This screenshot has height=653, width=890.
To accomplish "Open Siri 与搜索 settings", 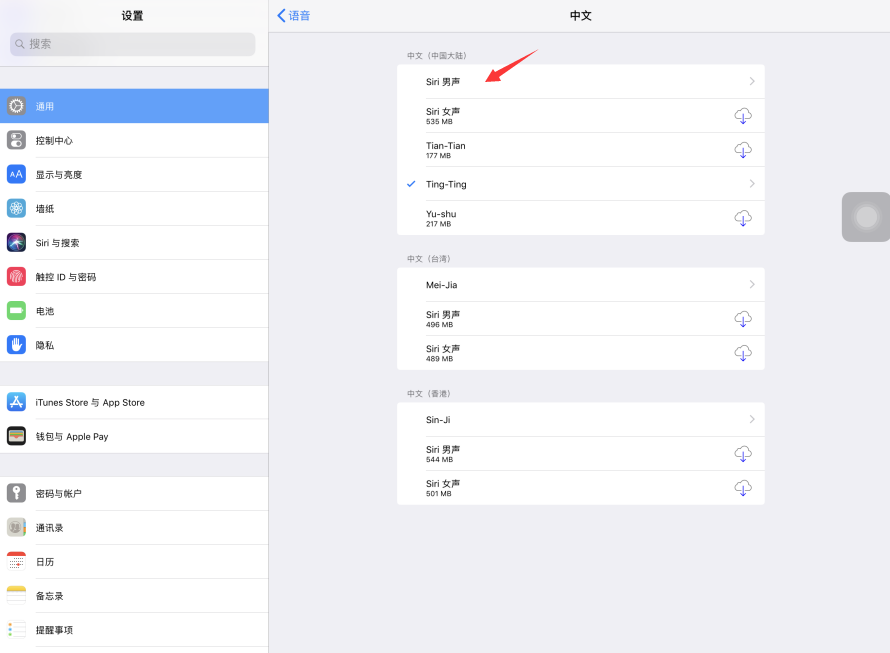I will [134, 242].
